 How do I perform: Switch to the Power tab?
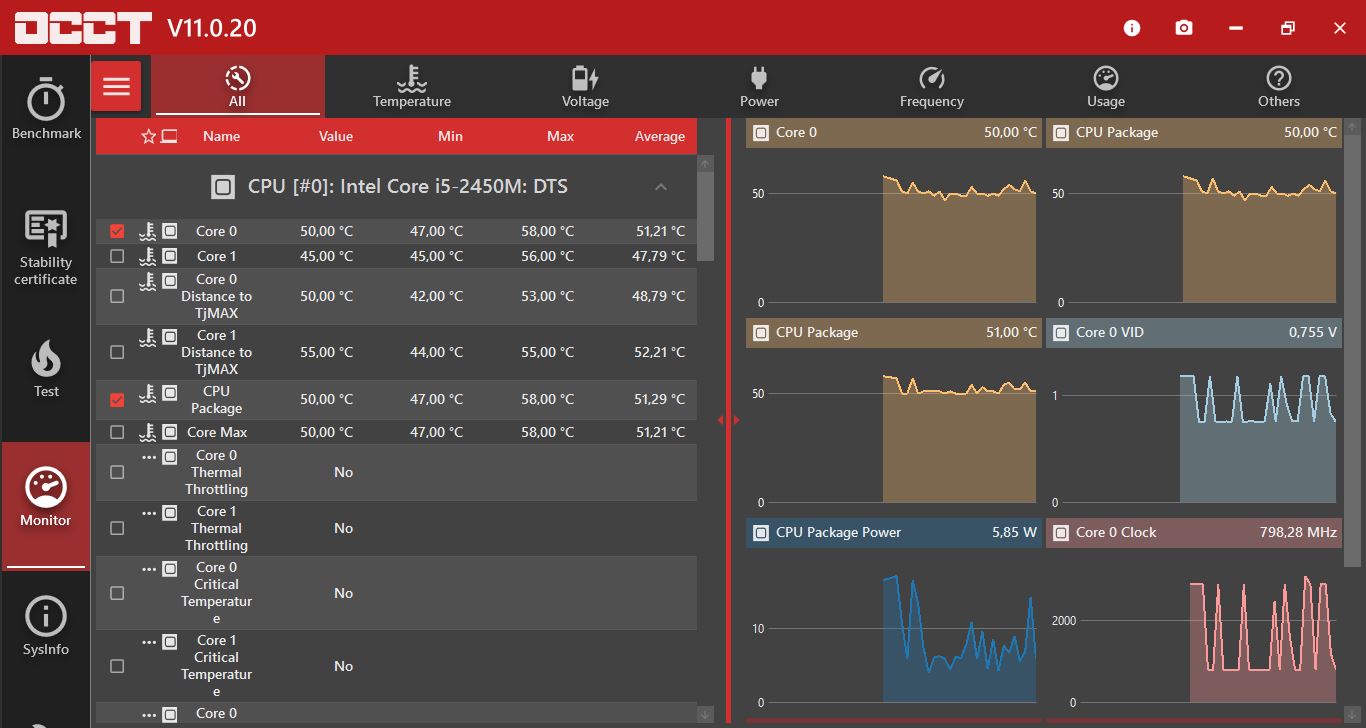point(759,86)
